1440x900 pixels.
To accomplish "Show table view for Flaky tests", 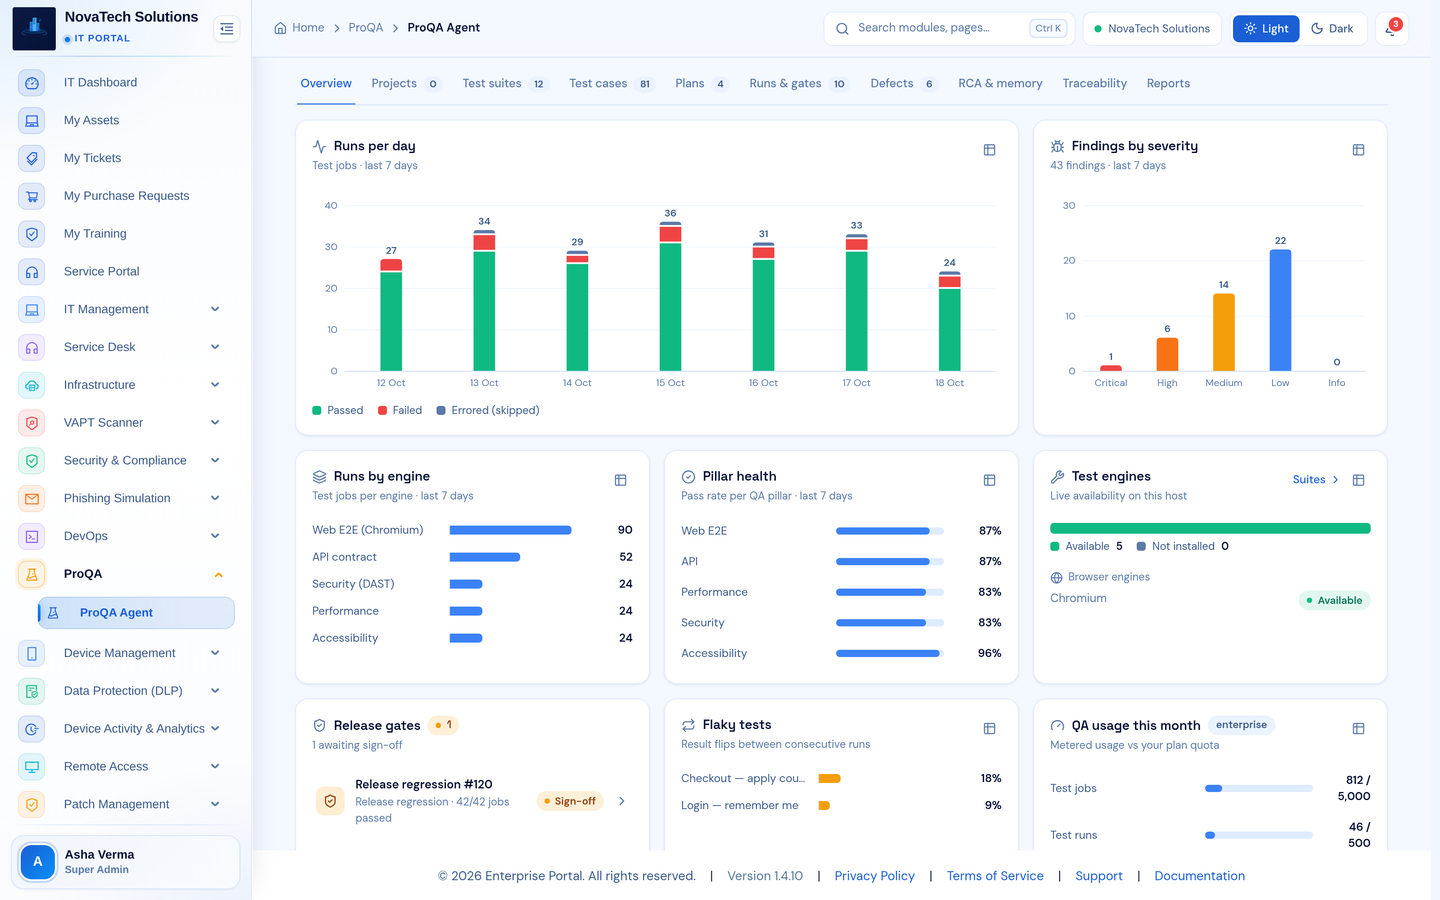I will (989, 729).
